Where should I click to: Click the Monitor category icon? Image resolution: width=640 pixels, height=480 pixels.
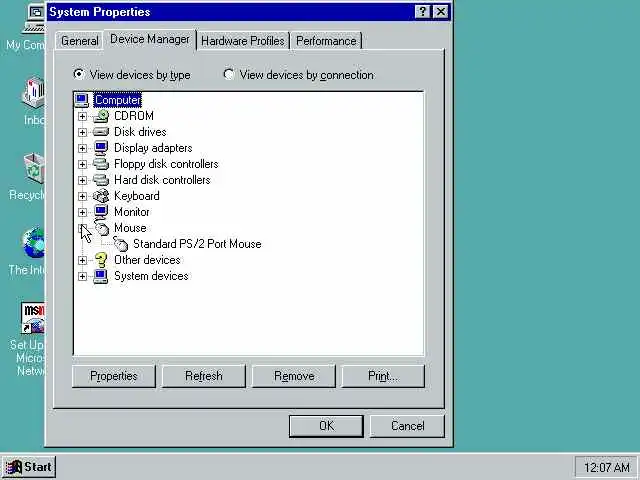coord(101,212)
